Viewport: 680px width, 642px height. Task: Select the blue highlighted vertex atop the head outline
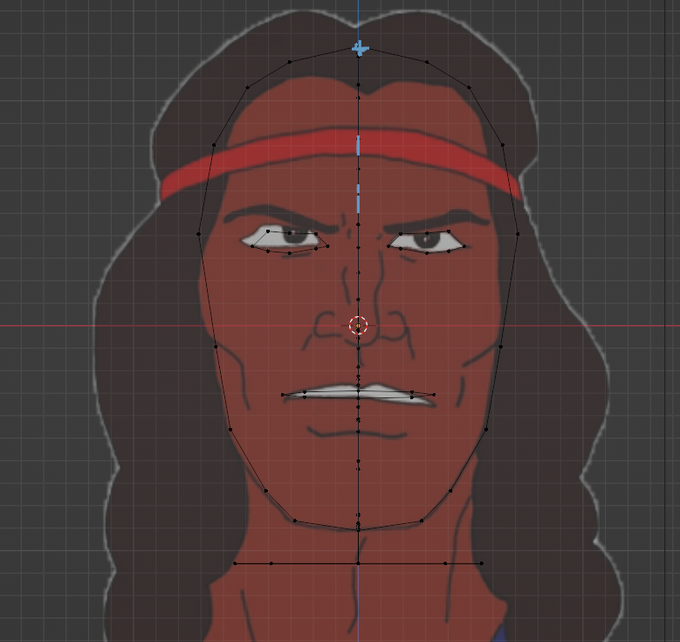[x=359, y=49]
